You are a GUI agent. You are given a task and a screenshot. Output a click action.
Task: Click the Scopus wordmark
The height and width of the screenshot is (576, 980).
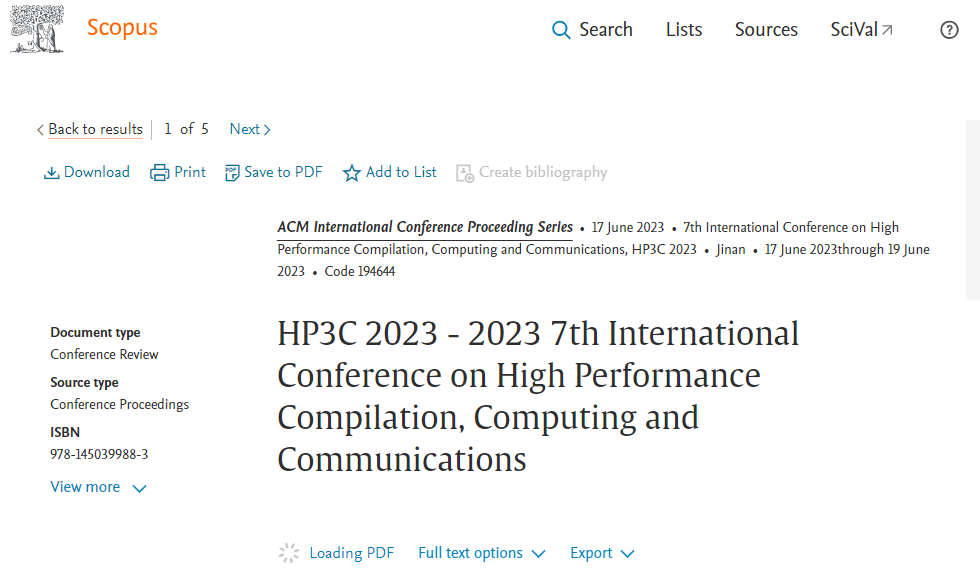pyautogui.click(x=122, y=28)
